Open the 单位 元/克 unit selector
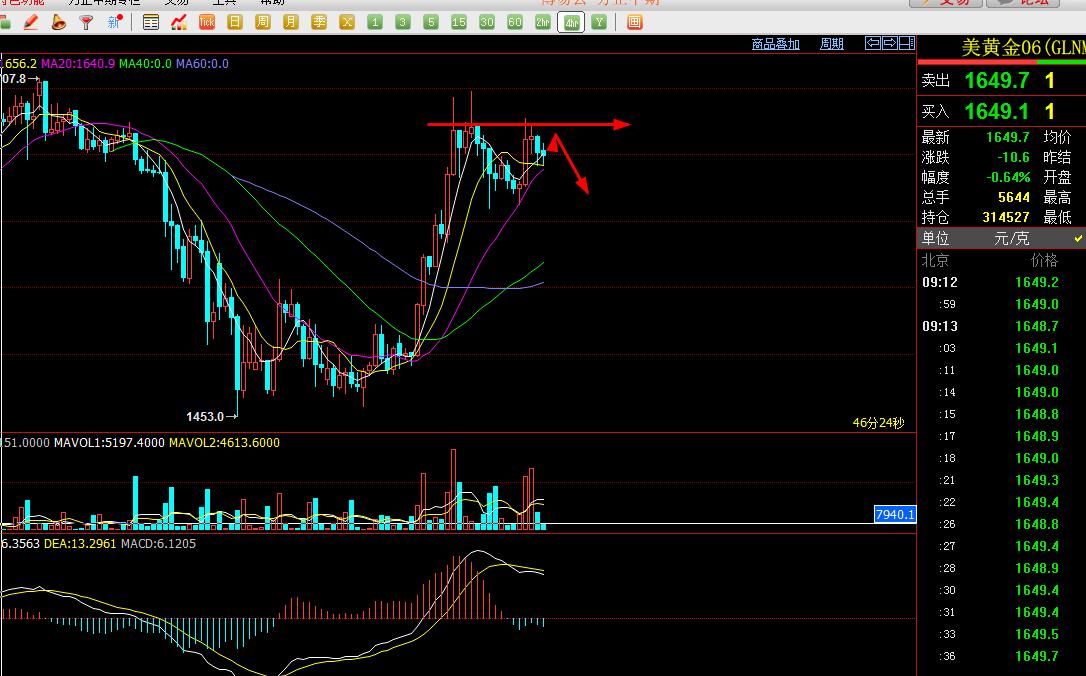This screenshot has height=676, width=1086. point(1002,238)
